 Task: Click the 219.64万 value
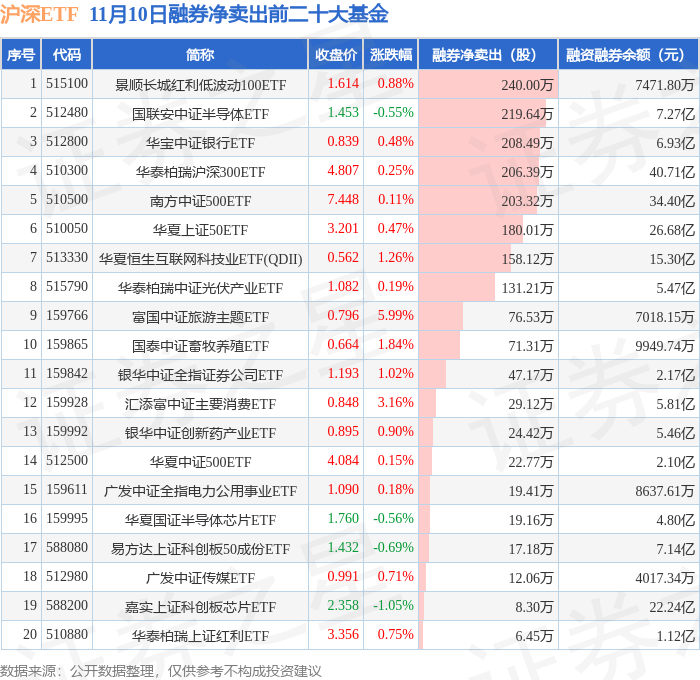527,114
